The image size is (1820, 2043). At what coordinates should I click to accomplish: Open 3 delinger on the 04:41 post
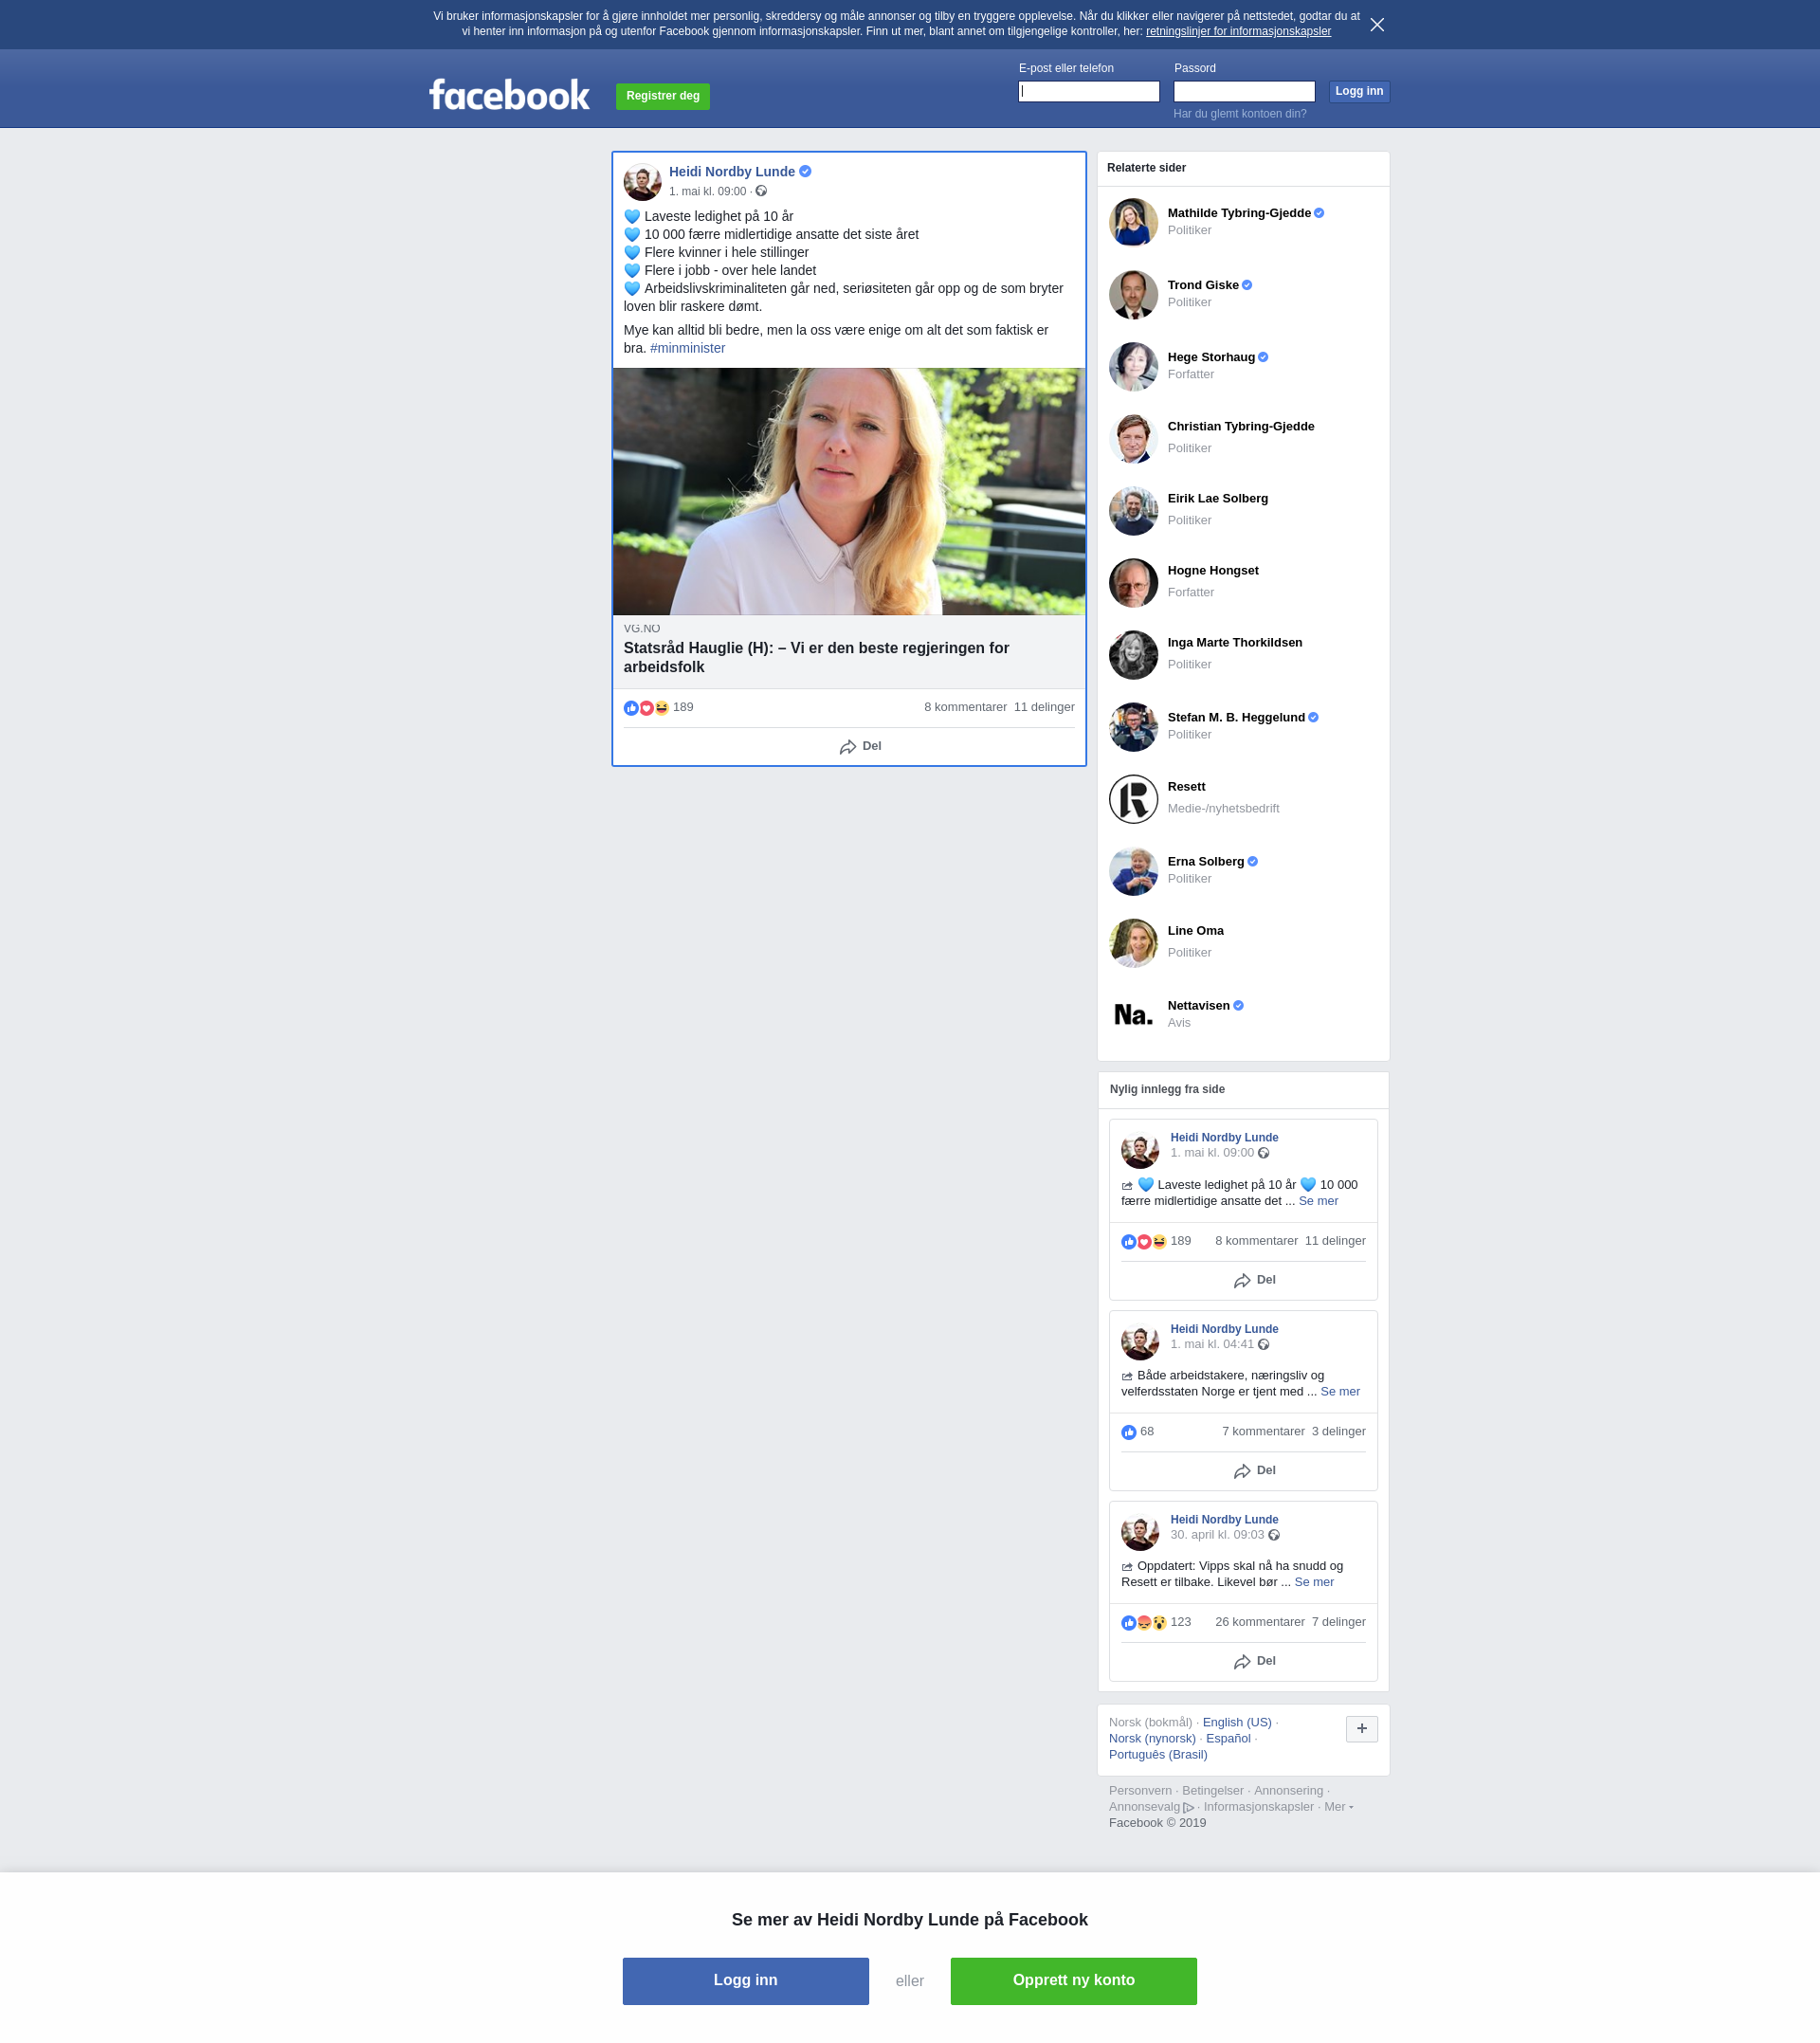(1338, 1431)
